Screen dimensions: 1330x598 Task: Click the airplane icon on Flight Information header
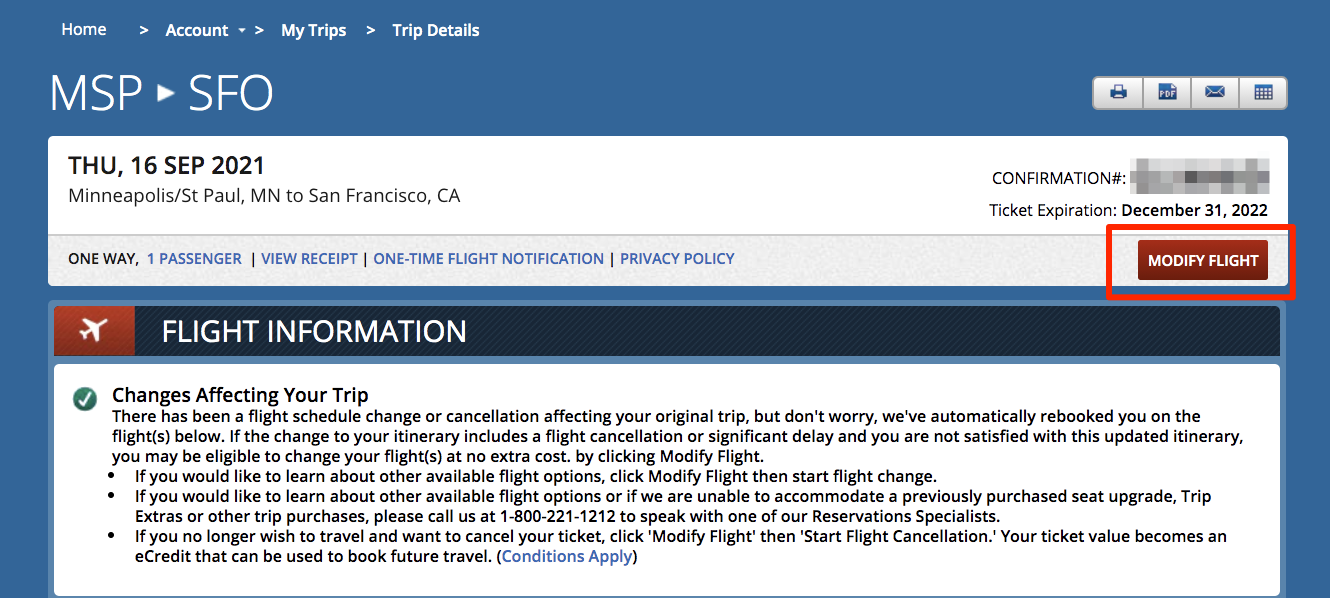93,330
